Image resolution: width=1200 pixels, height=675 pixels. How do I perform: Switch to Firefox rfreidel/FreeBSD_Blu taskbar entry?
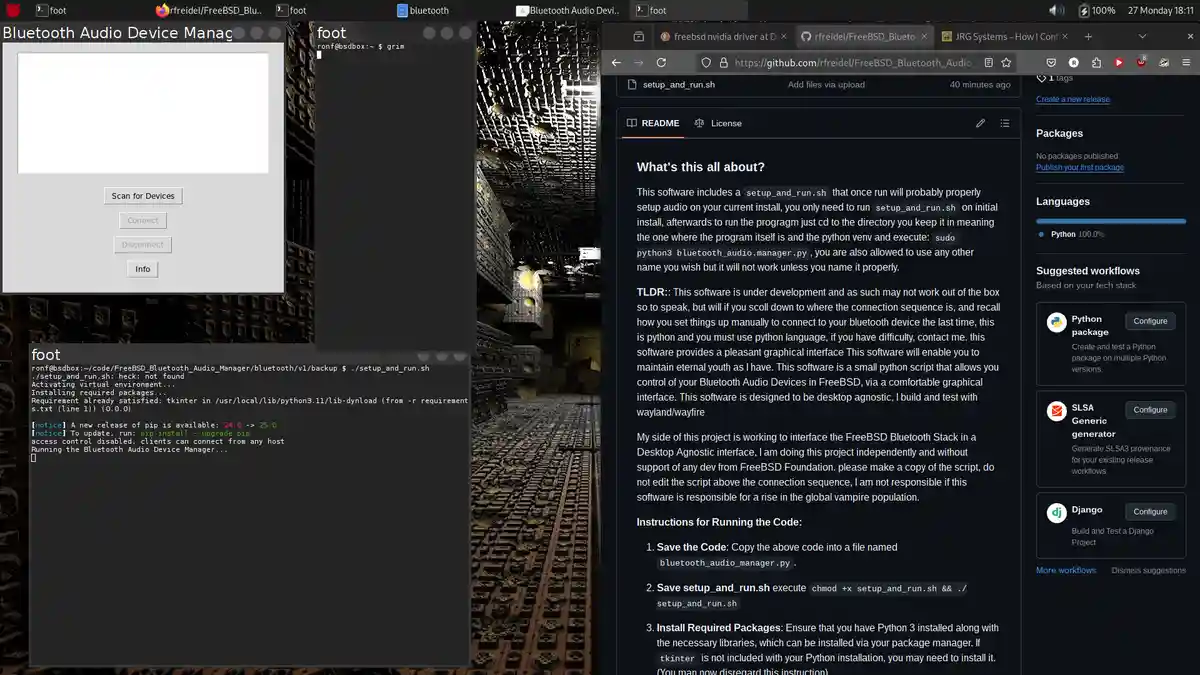pos(209,10)
